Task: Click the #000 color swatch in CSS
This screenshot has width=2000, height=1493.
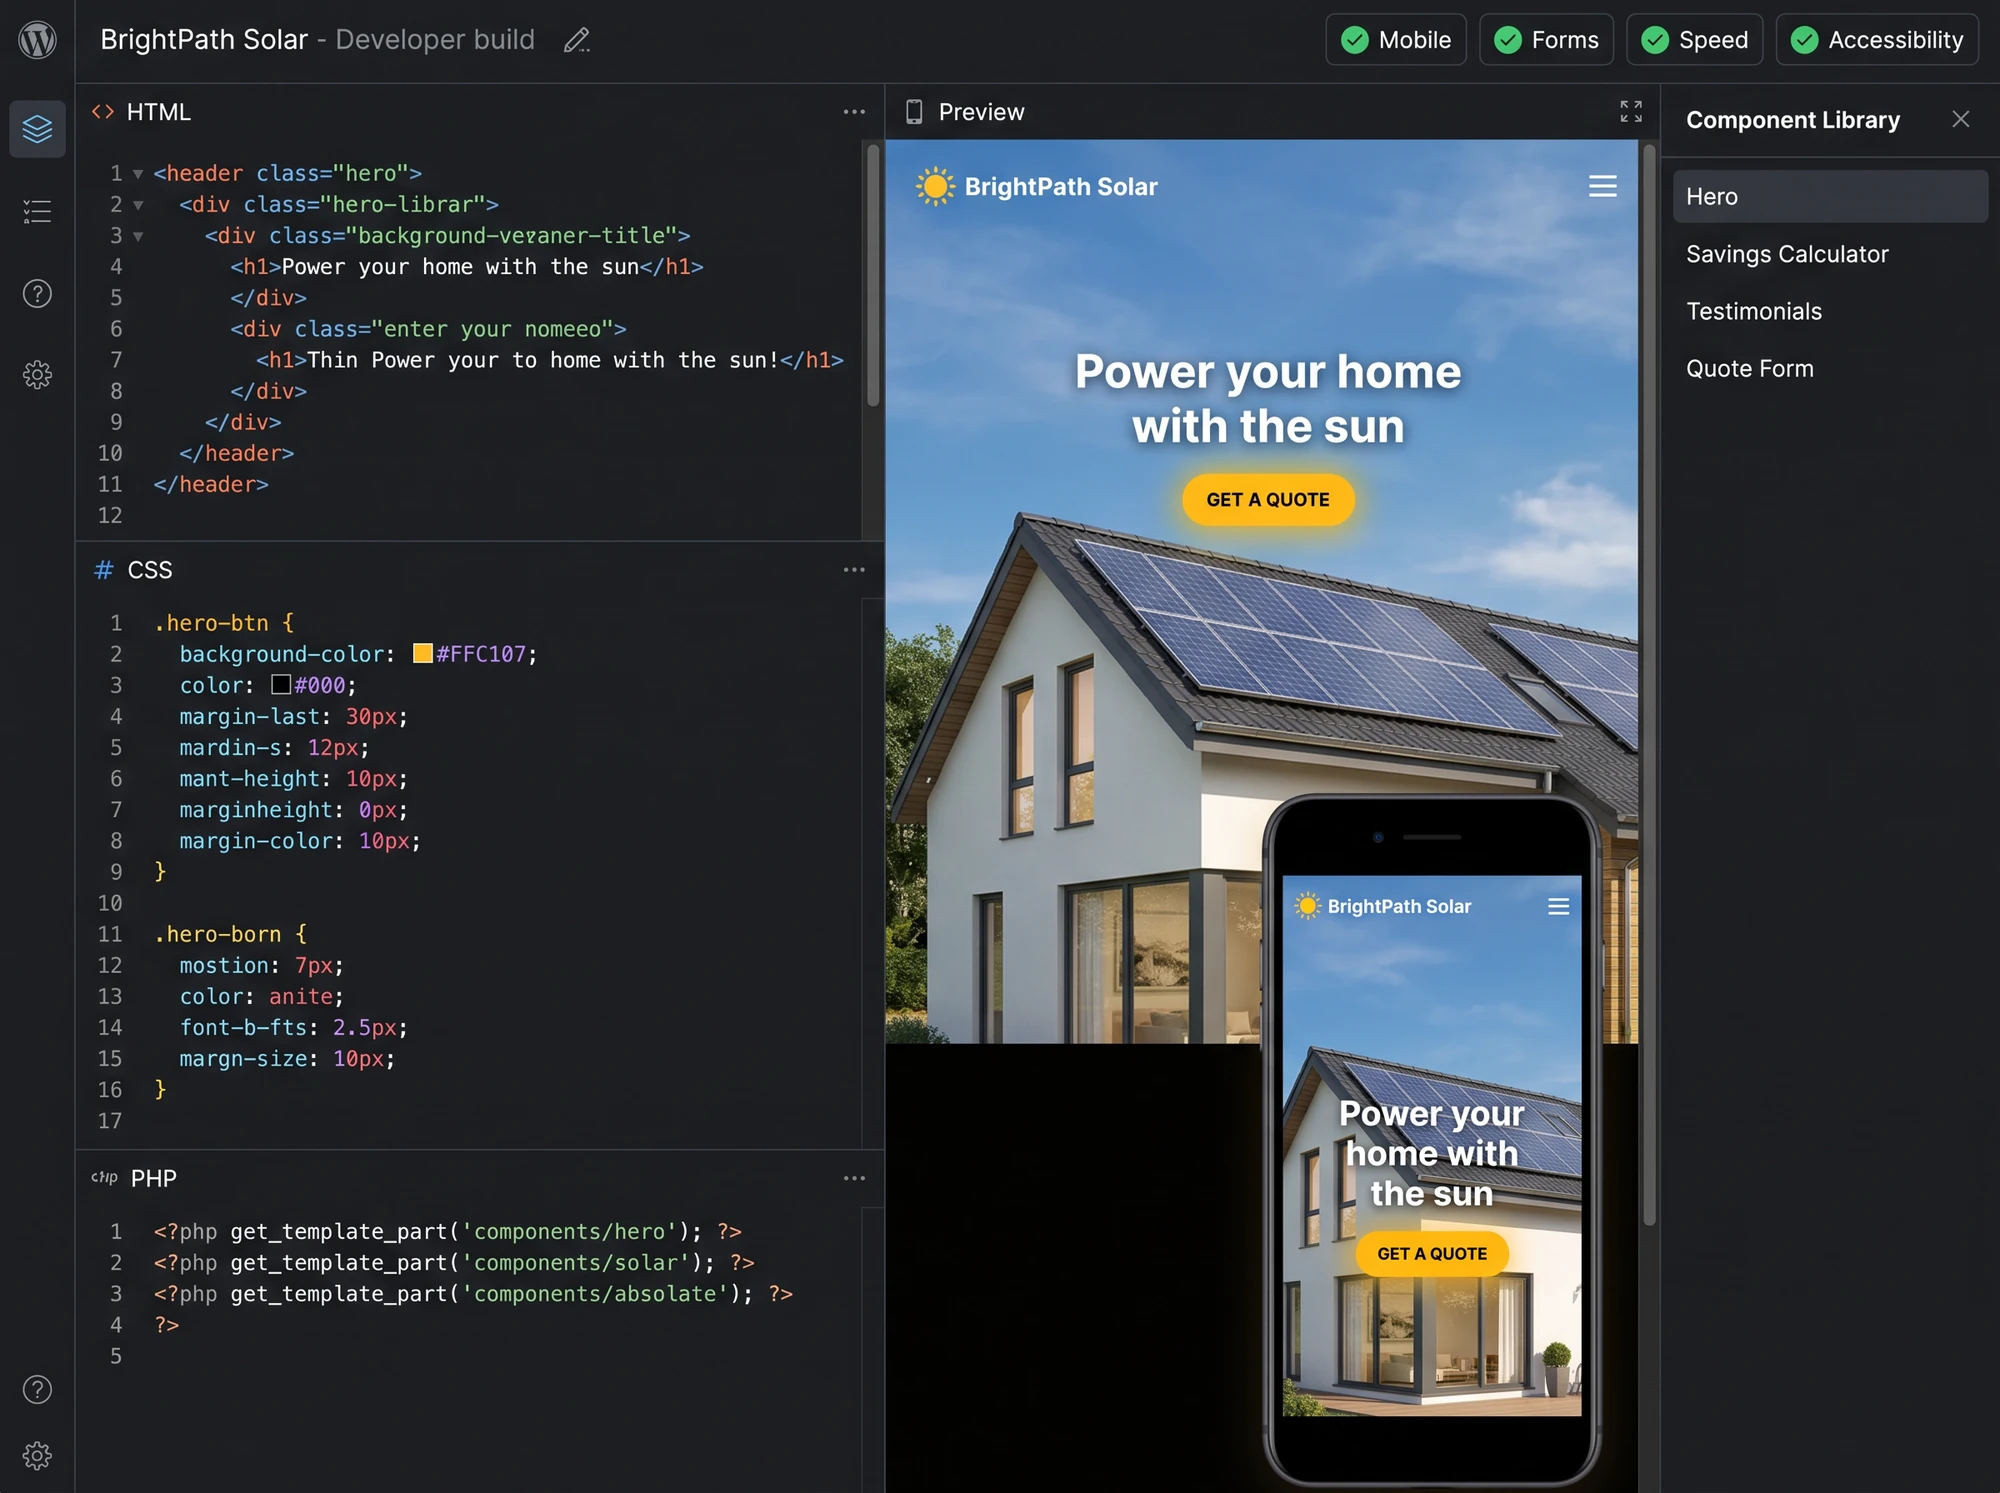Action: 281,684
